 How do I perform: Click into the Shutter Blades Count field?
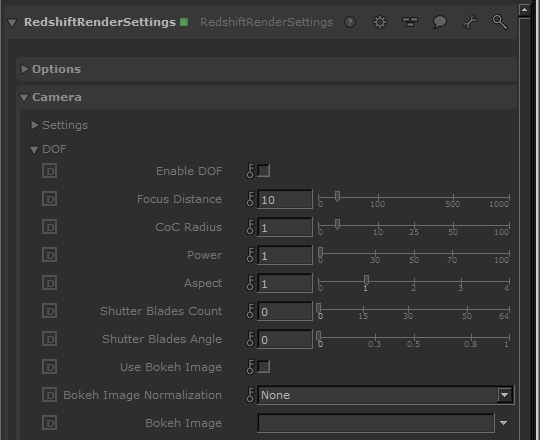pos(285,311)
